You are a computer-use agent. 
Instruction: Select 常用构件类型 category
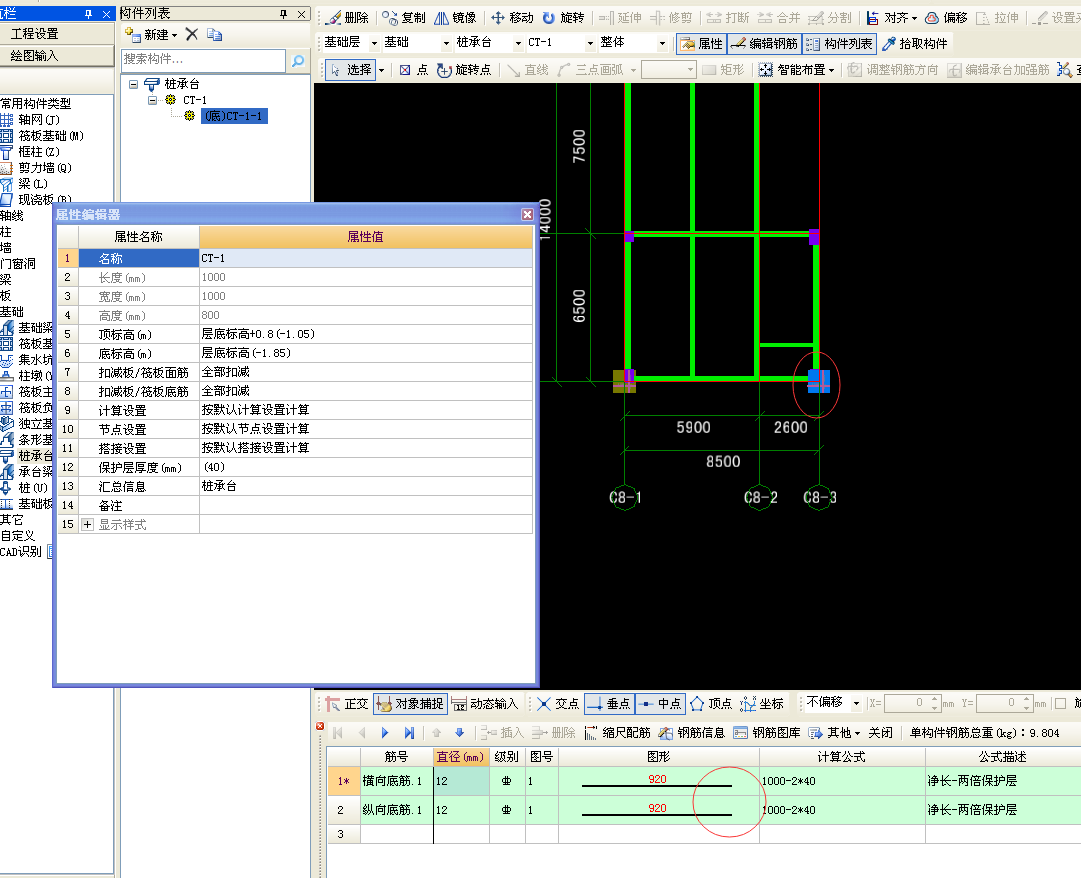click(x=36, y=103)
